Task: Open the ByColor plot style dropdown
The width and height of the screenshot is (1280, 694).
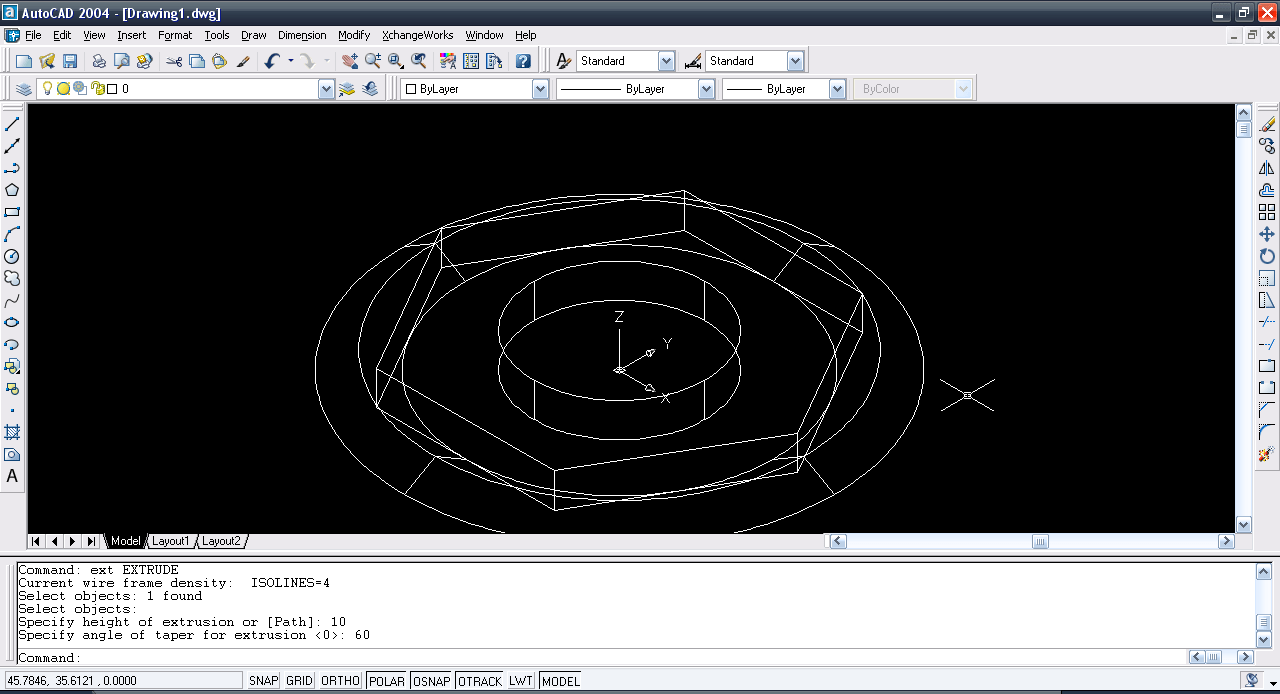Action: coord(963,89)
